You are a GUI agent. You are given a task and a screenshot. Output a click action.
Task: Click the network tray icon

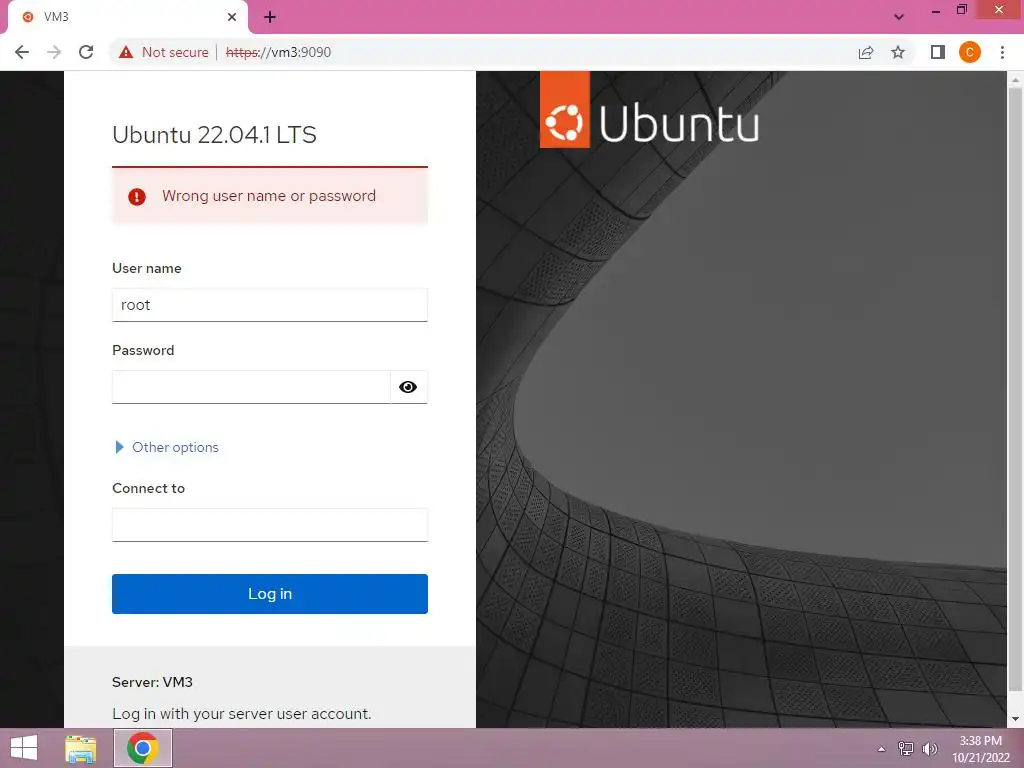coord(905,749)
